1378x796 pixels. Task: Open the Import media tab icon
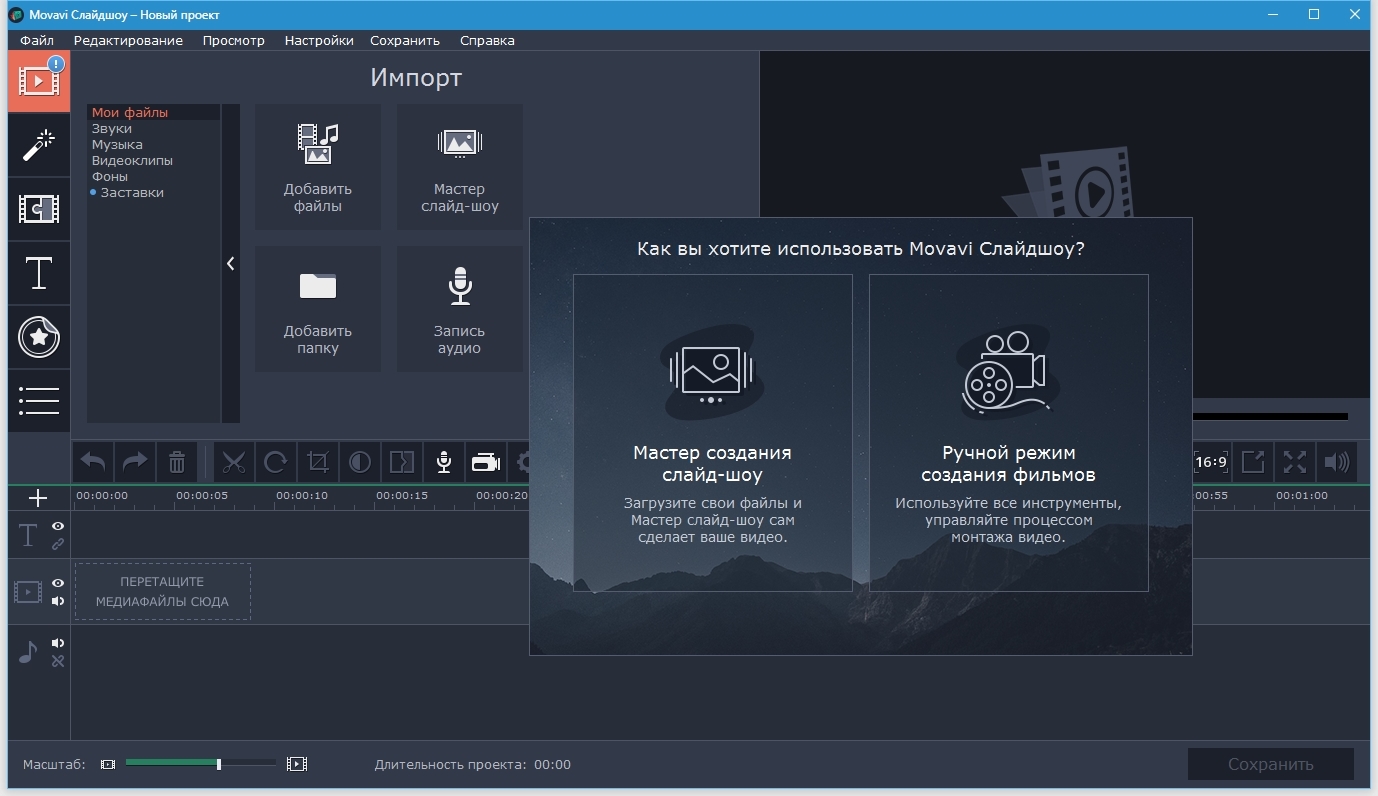tap(39, 81)
